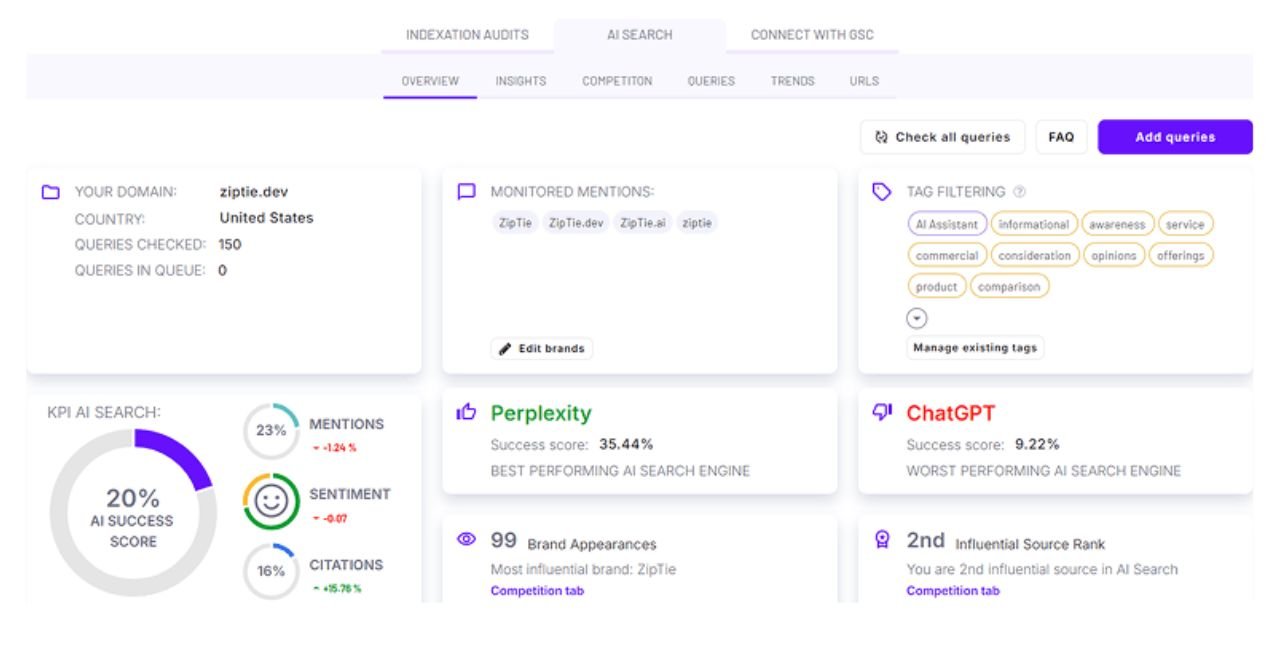Screen dimensions: 1280x650
Task: Click the Tag Filtering tag icon
Action: (x=882, y=192)
